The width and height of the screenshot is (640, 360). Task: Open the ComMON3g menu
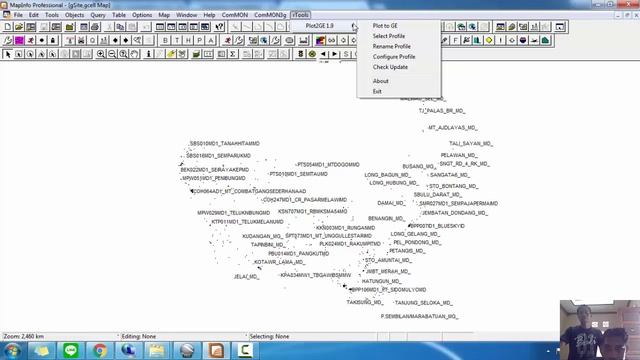[x=270, y=15]
